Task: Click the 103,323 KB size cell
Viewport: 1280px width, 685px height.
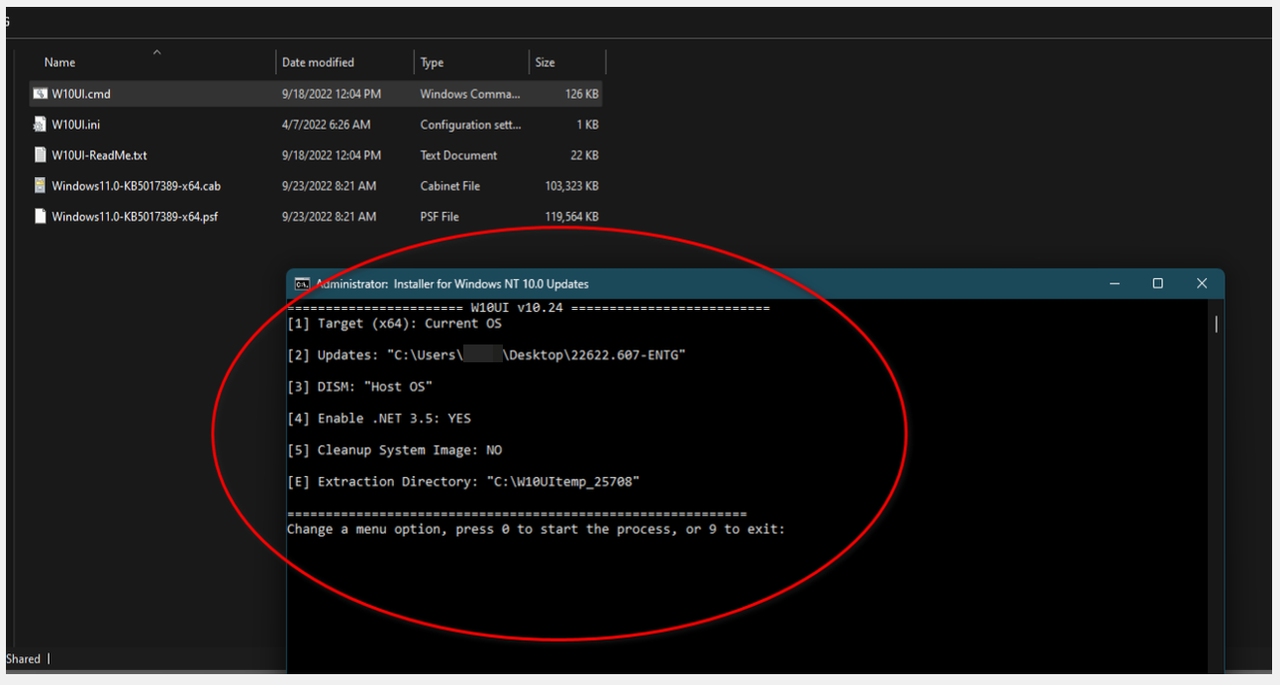Action: pyautogui.click(x=572, y=186)
